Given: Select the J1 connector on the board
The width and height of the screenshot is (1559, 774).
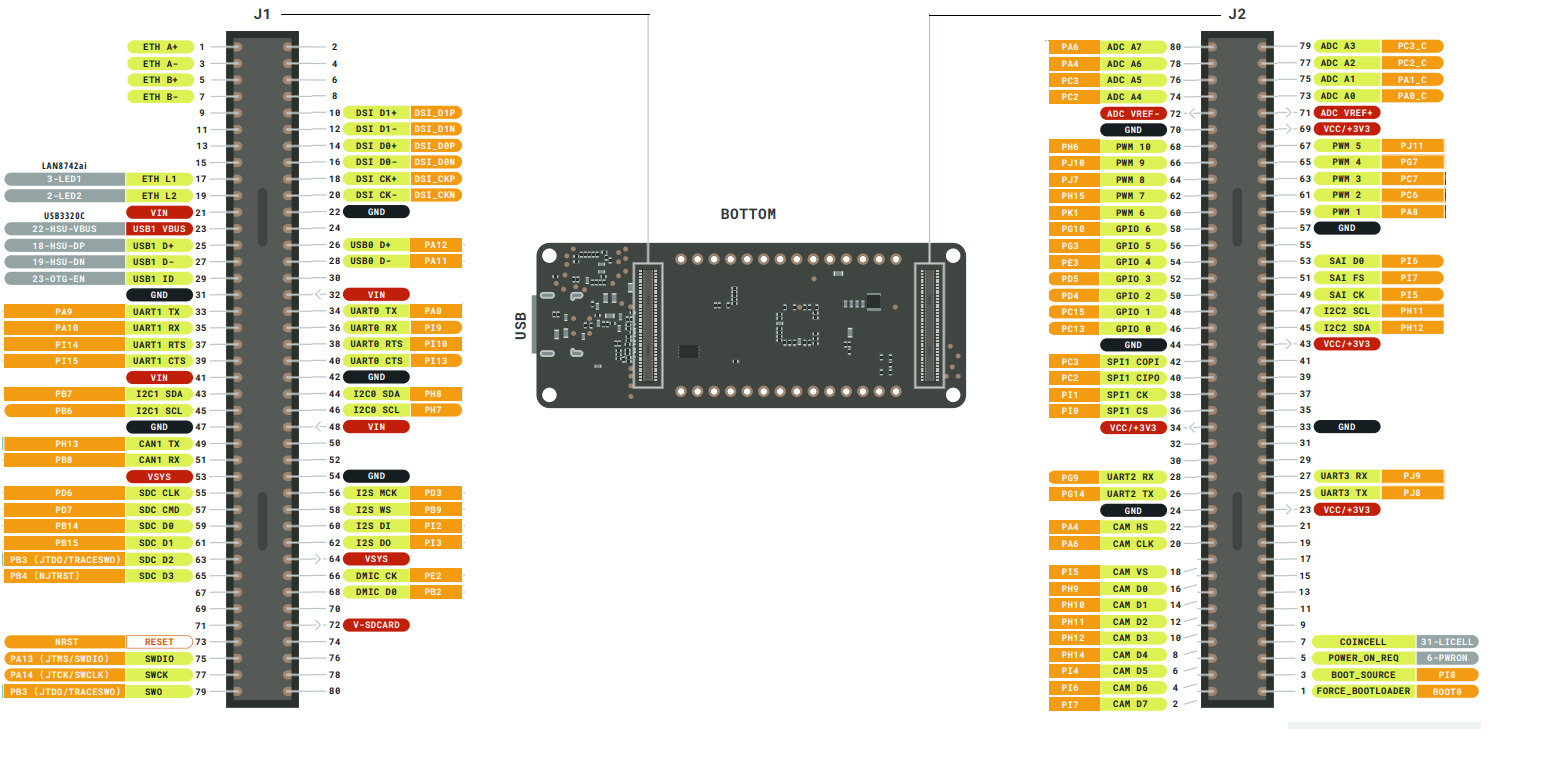Looking at the screenshot, I should (647, 325).
